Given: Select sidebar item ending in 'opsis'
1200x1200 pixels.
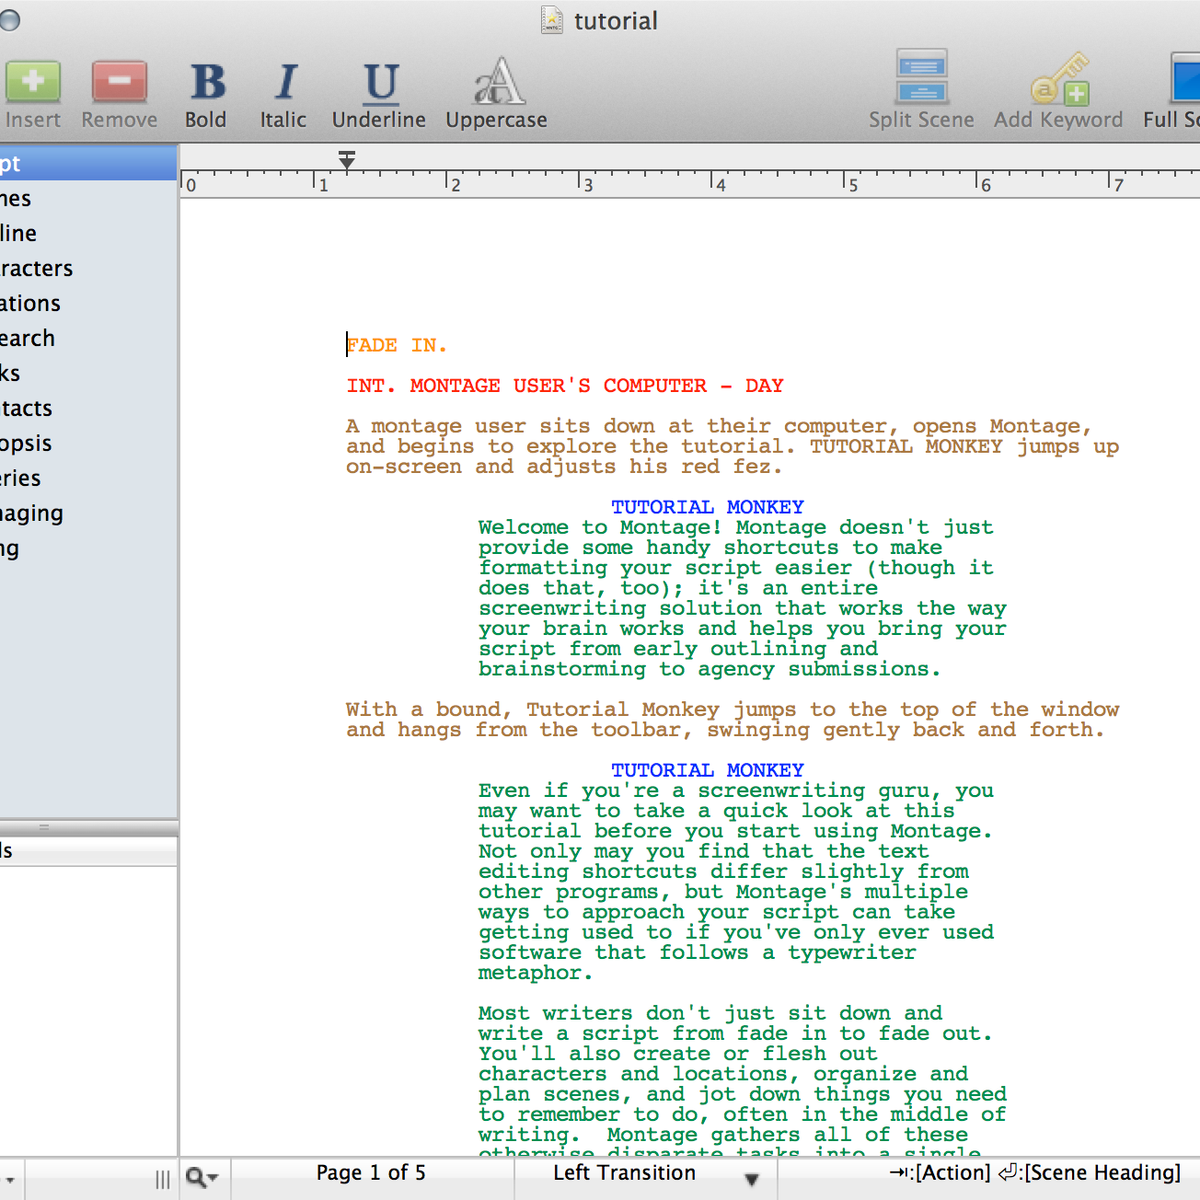Looking at the screenshot, I should pos(89,443).
